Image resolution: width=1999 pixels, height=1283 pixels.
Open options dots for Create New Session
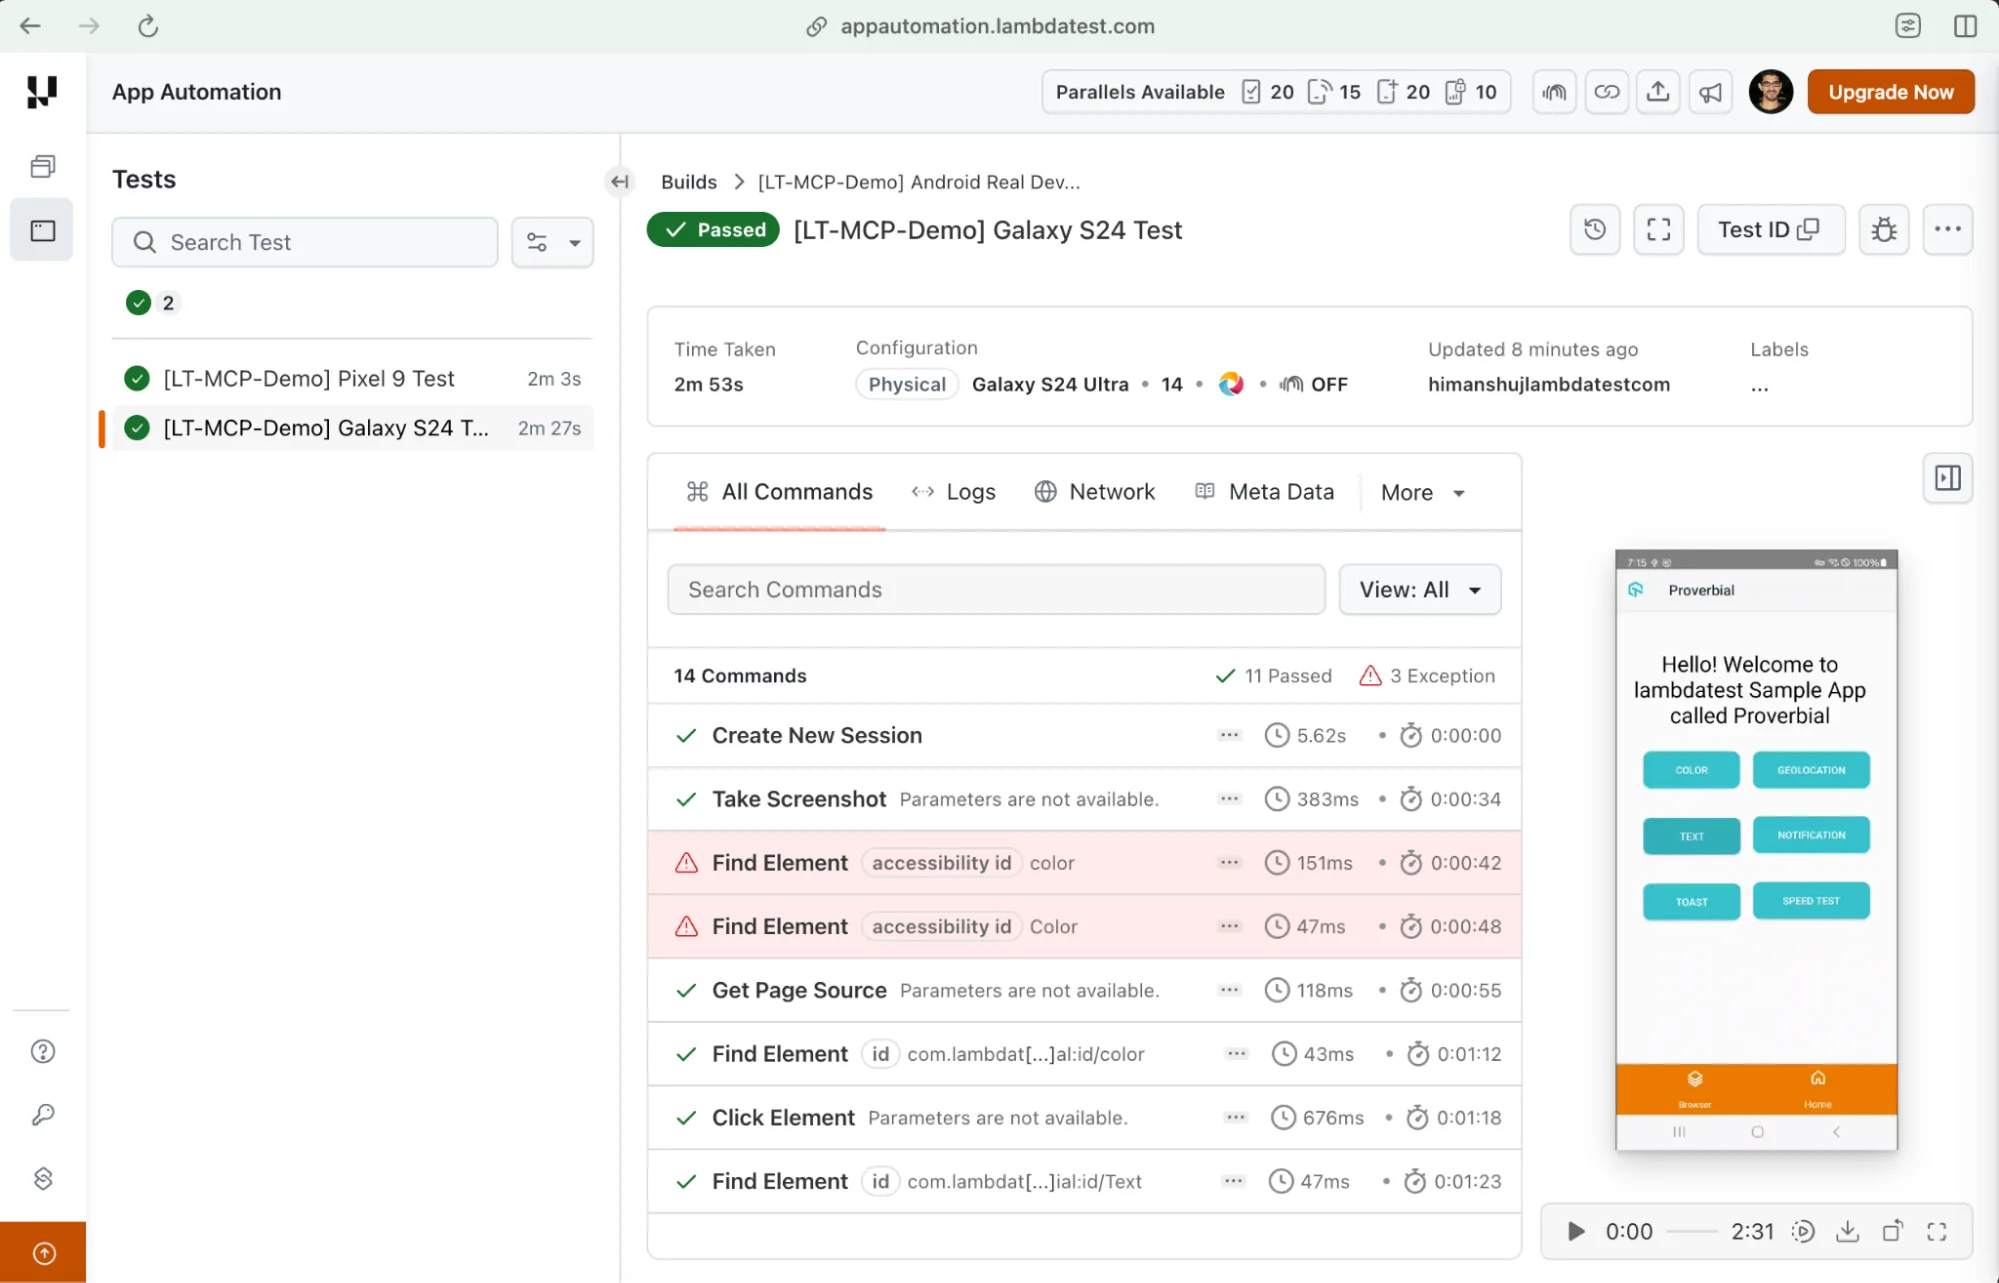tap(1229, 735)
